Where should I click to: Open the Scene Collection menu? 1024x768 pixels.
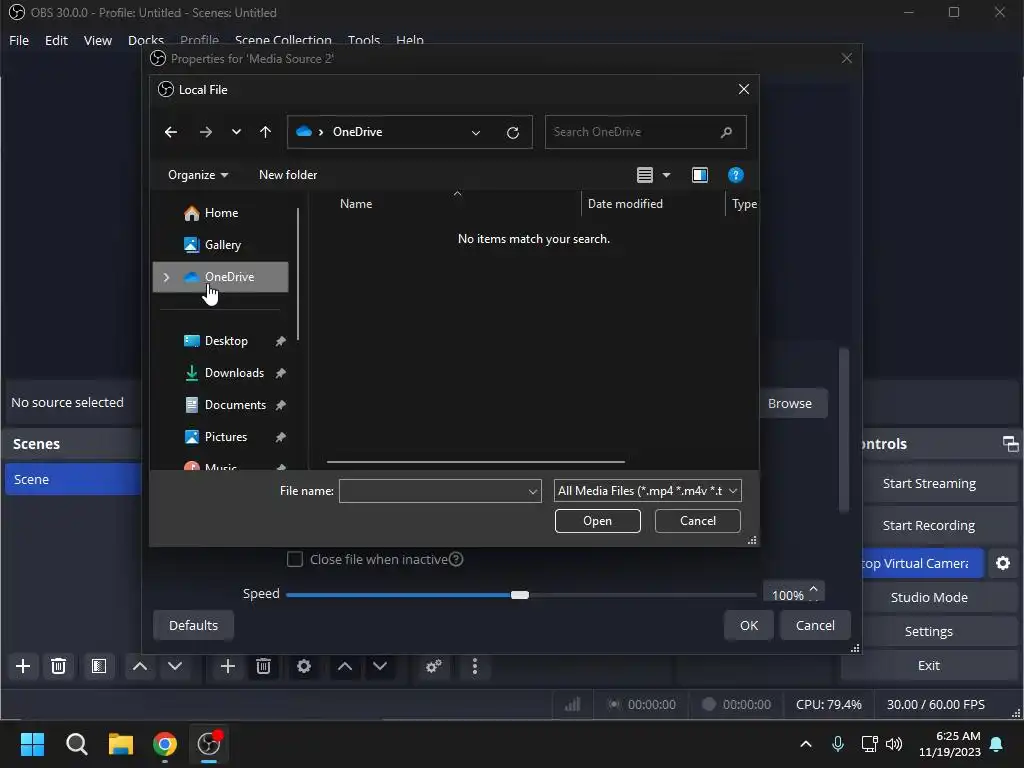click(x=283, y=40)
